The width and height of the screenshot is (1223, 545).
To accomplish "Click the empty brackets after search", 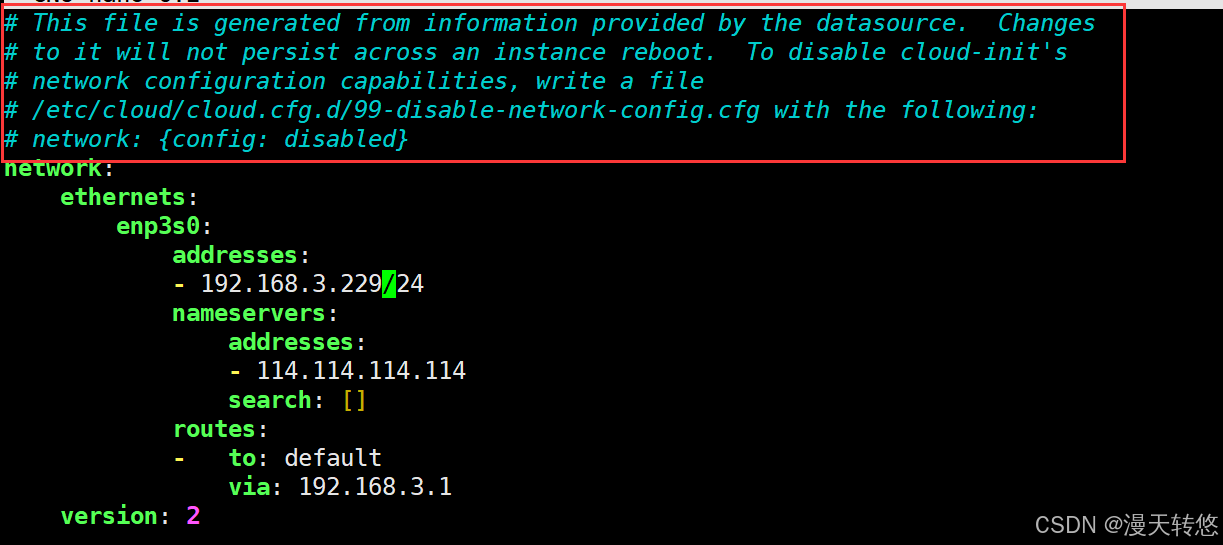I will point(354,401).
